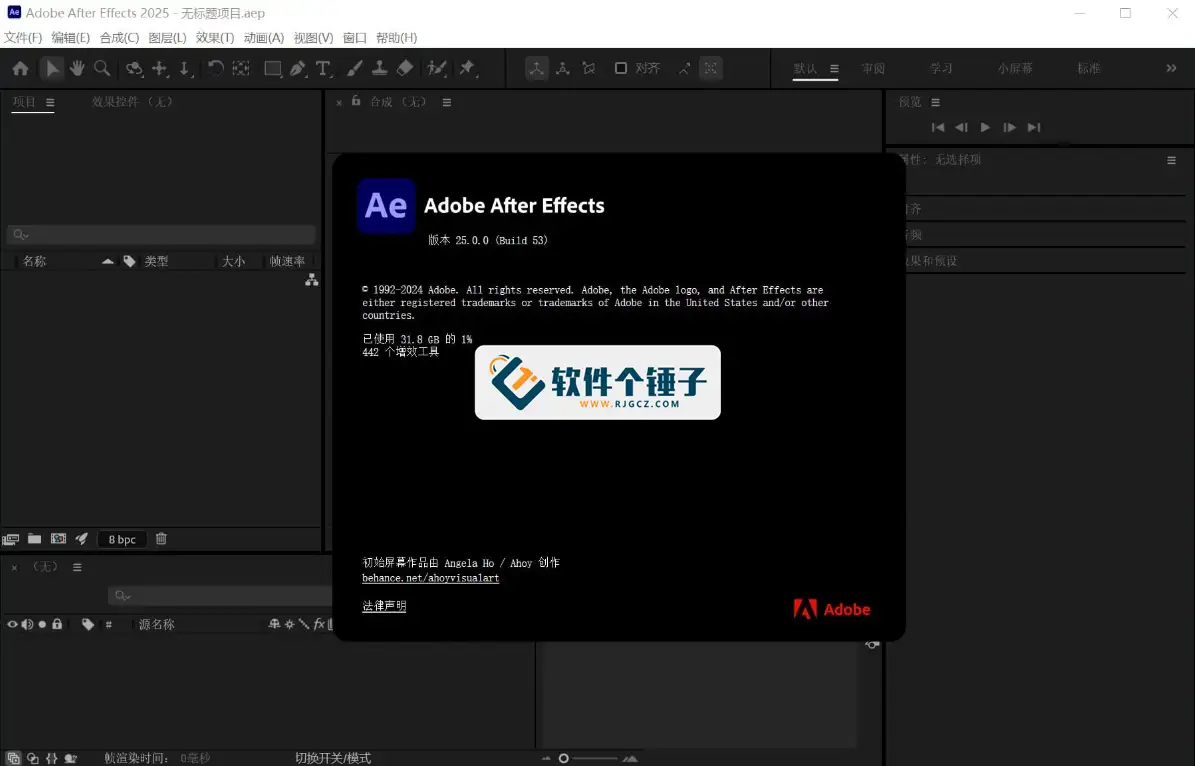The width and height of the screenshot is (1195, 766).
Task: Select the Puppet Pin tool
Action: point(467,69)
